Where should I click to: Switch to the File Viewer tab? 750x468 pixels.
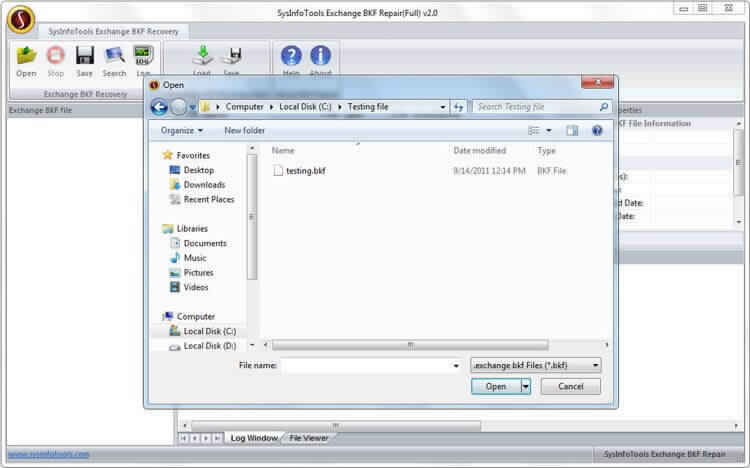pos(309,438)
